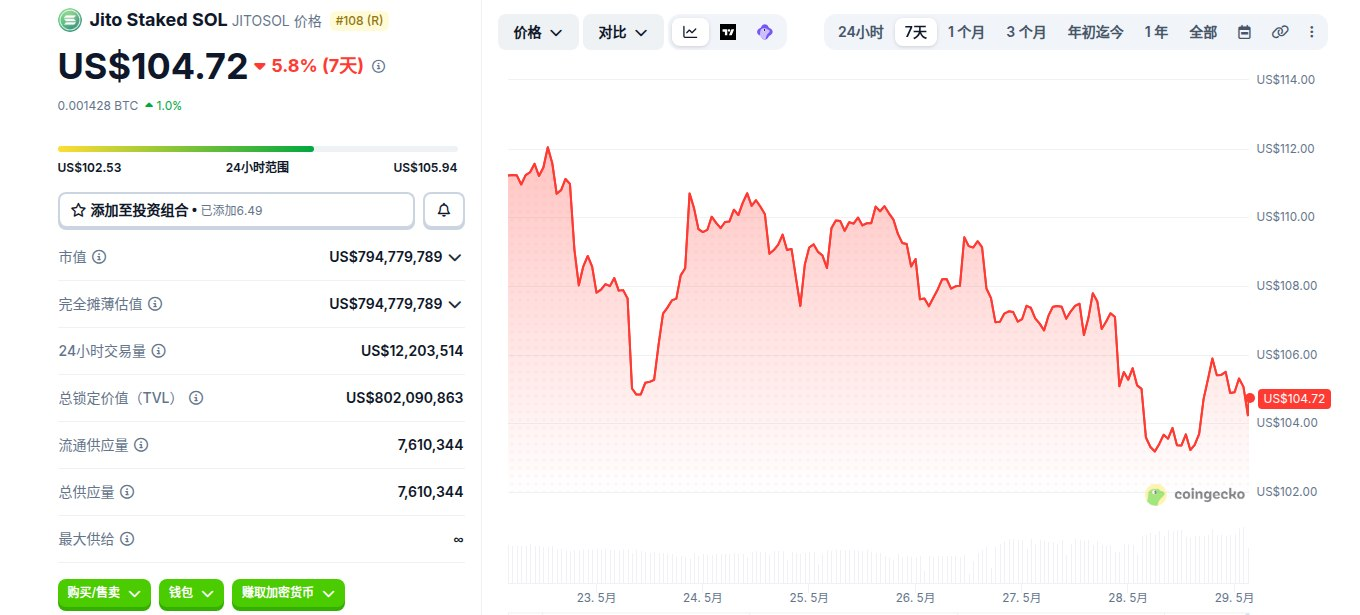Show info tooltip for 完全摊薄估值
Screen dimensions: 1360x615
pyautogui.click(x=155, y=304)
